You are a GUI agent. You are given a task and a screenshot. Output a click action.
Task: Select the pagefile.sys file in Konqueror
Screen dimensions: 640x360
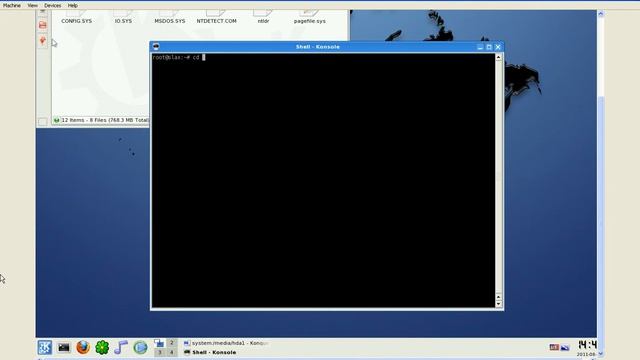pyautogui.click(x=309, y=17)
